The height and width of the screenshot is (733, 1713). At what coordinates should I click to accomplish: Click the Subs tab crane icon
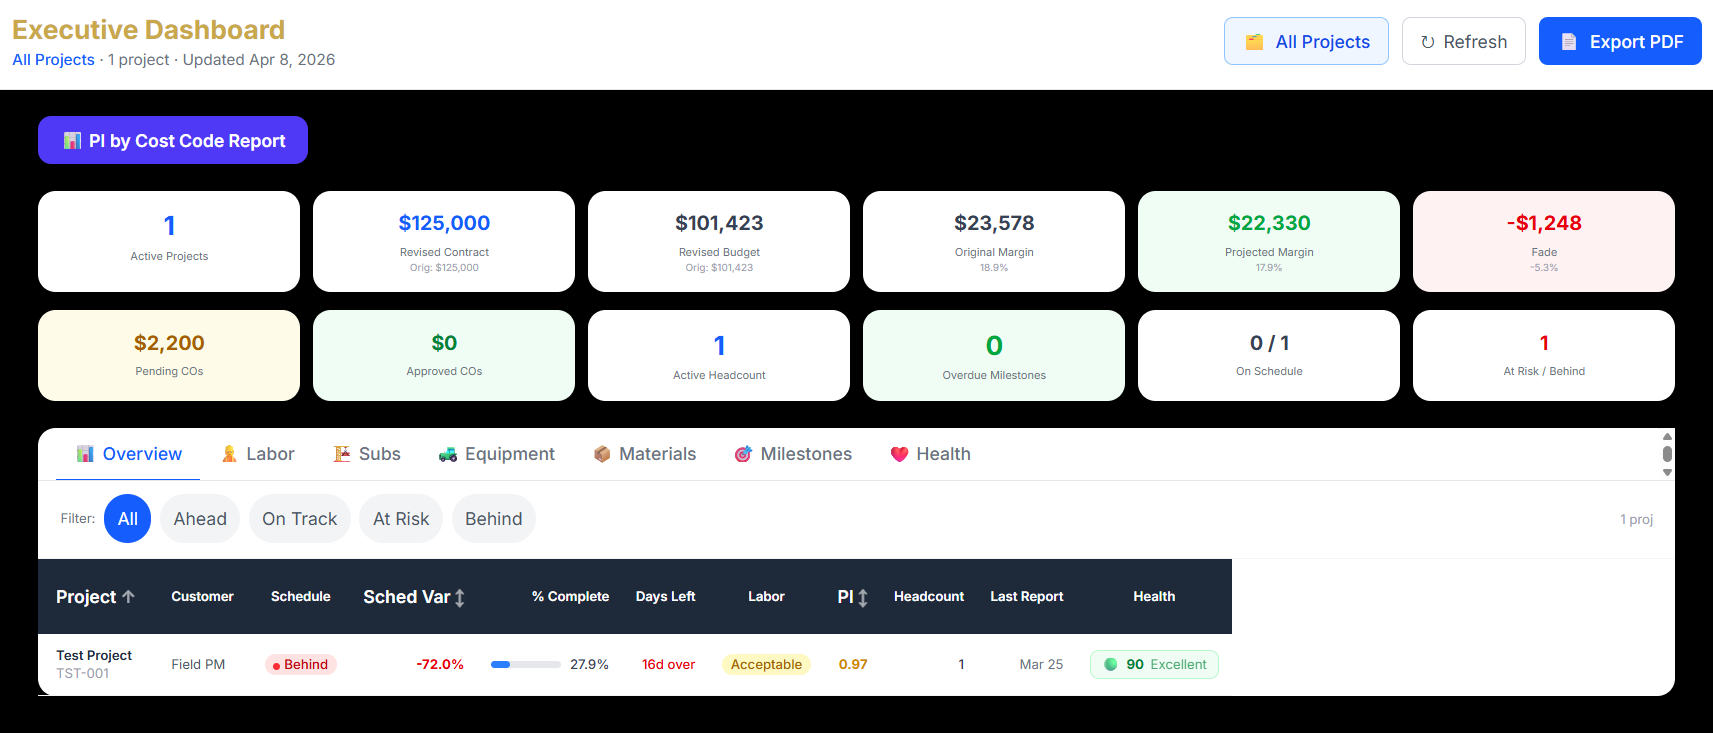click(342, 454)
